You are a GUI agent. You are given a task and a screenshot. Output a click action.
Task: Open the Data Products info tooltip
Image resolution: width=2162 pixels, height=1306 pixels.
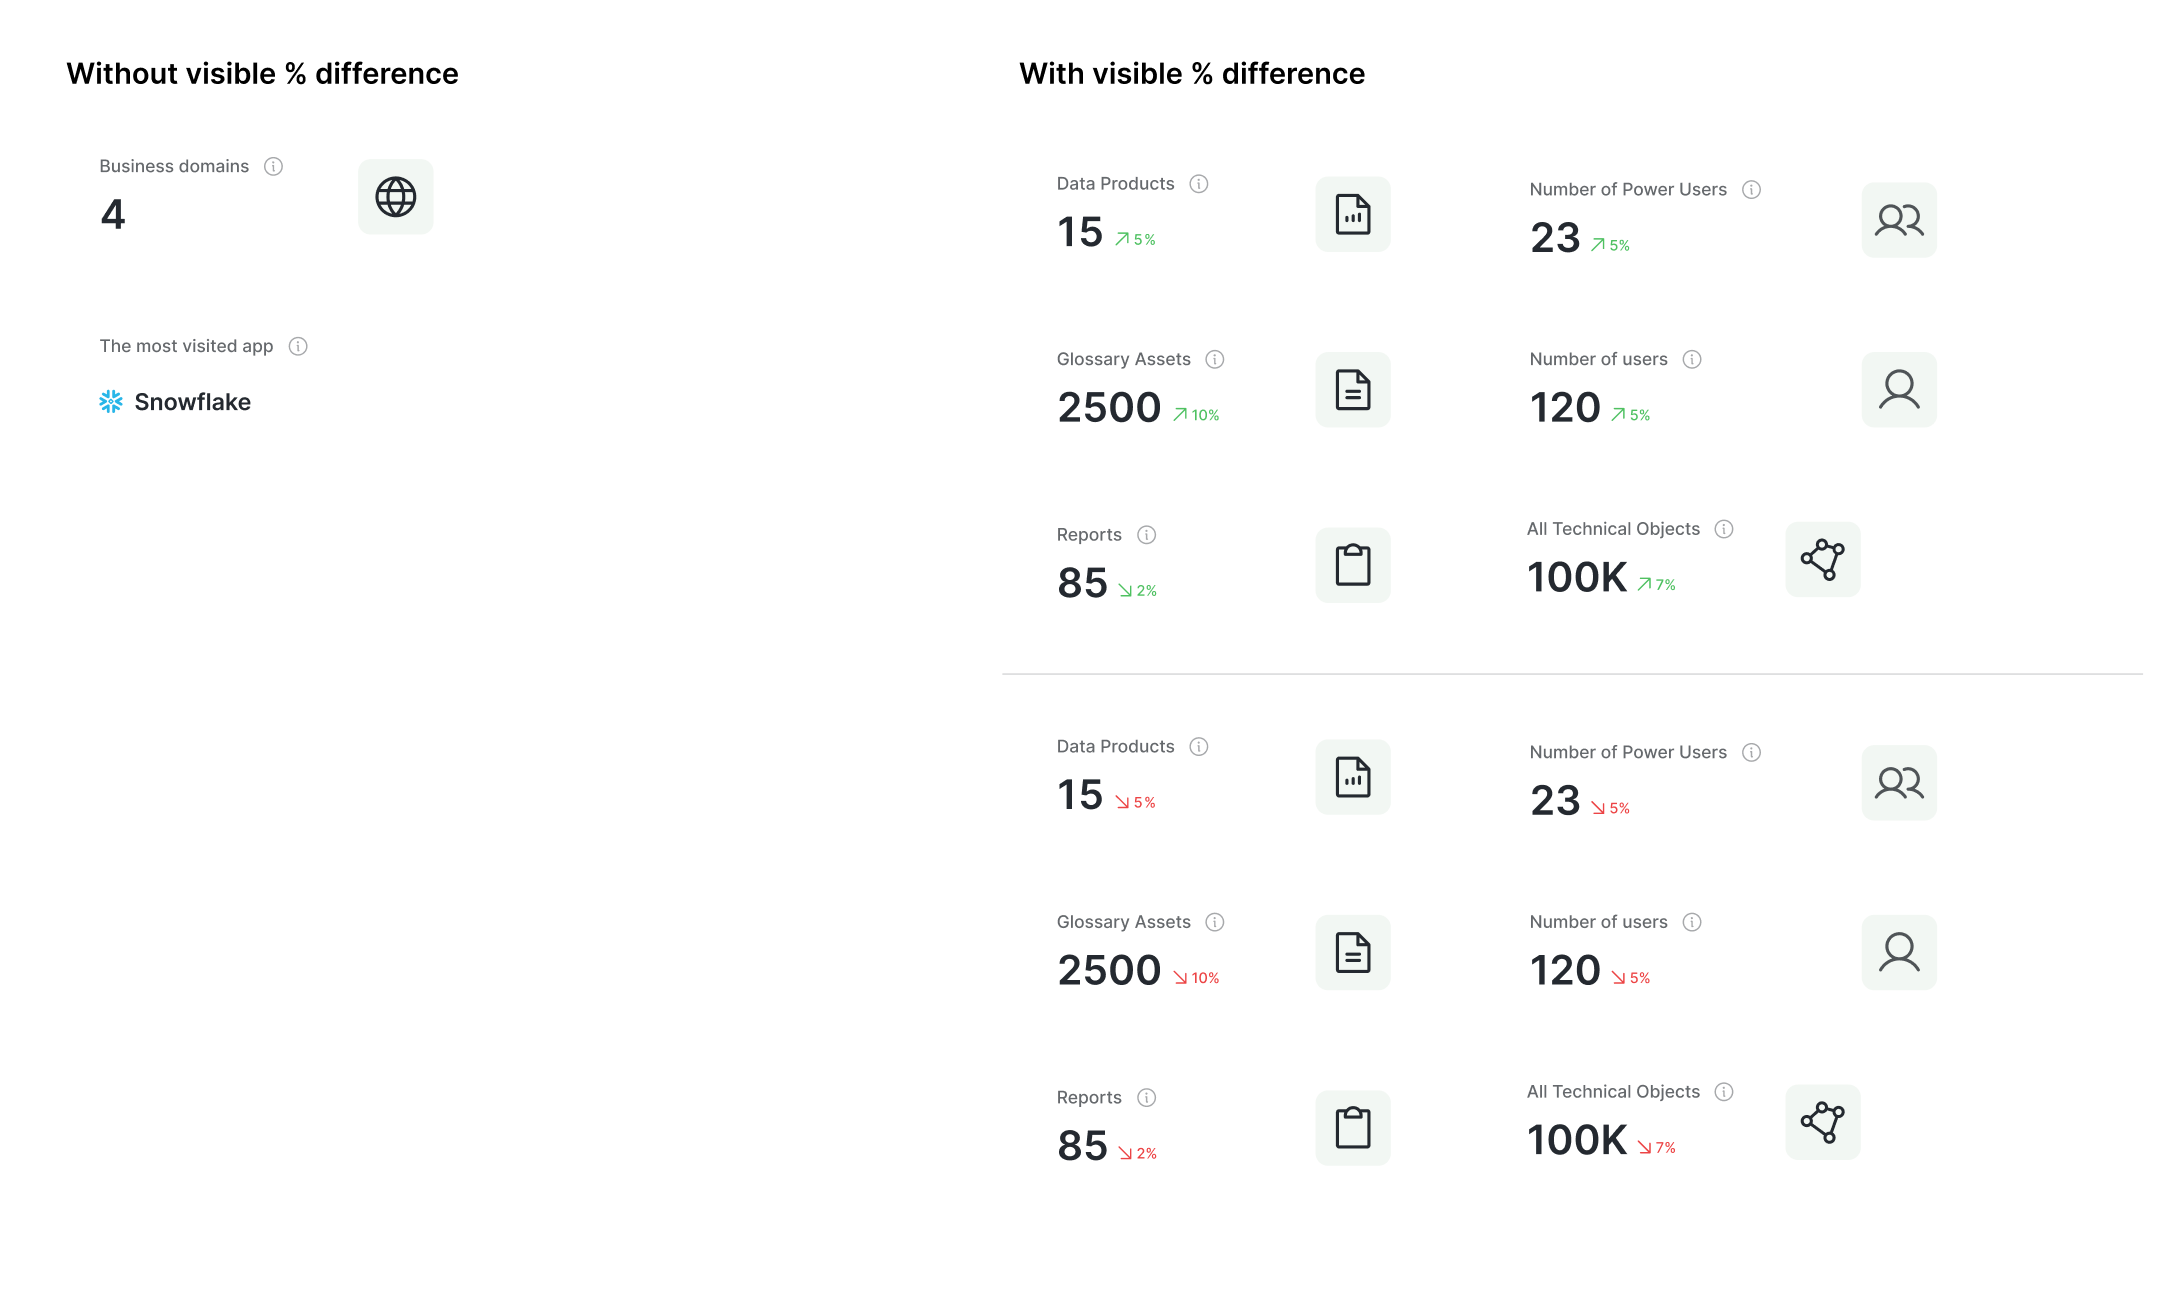click(x=1199, y=183)
